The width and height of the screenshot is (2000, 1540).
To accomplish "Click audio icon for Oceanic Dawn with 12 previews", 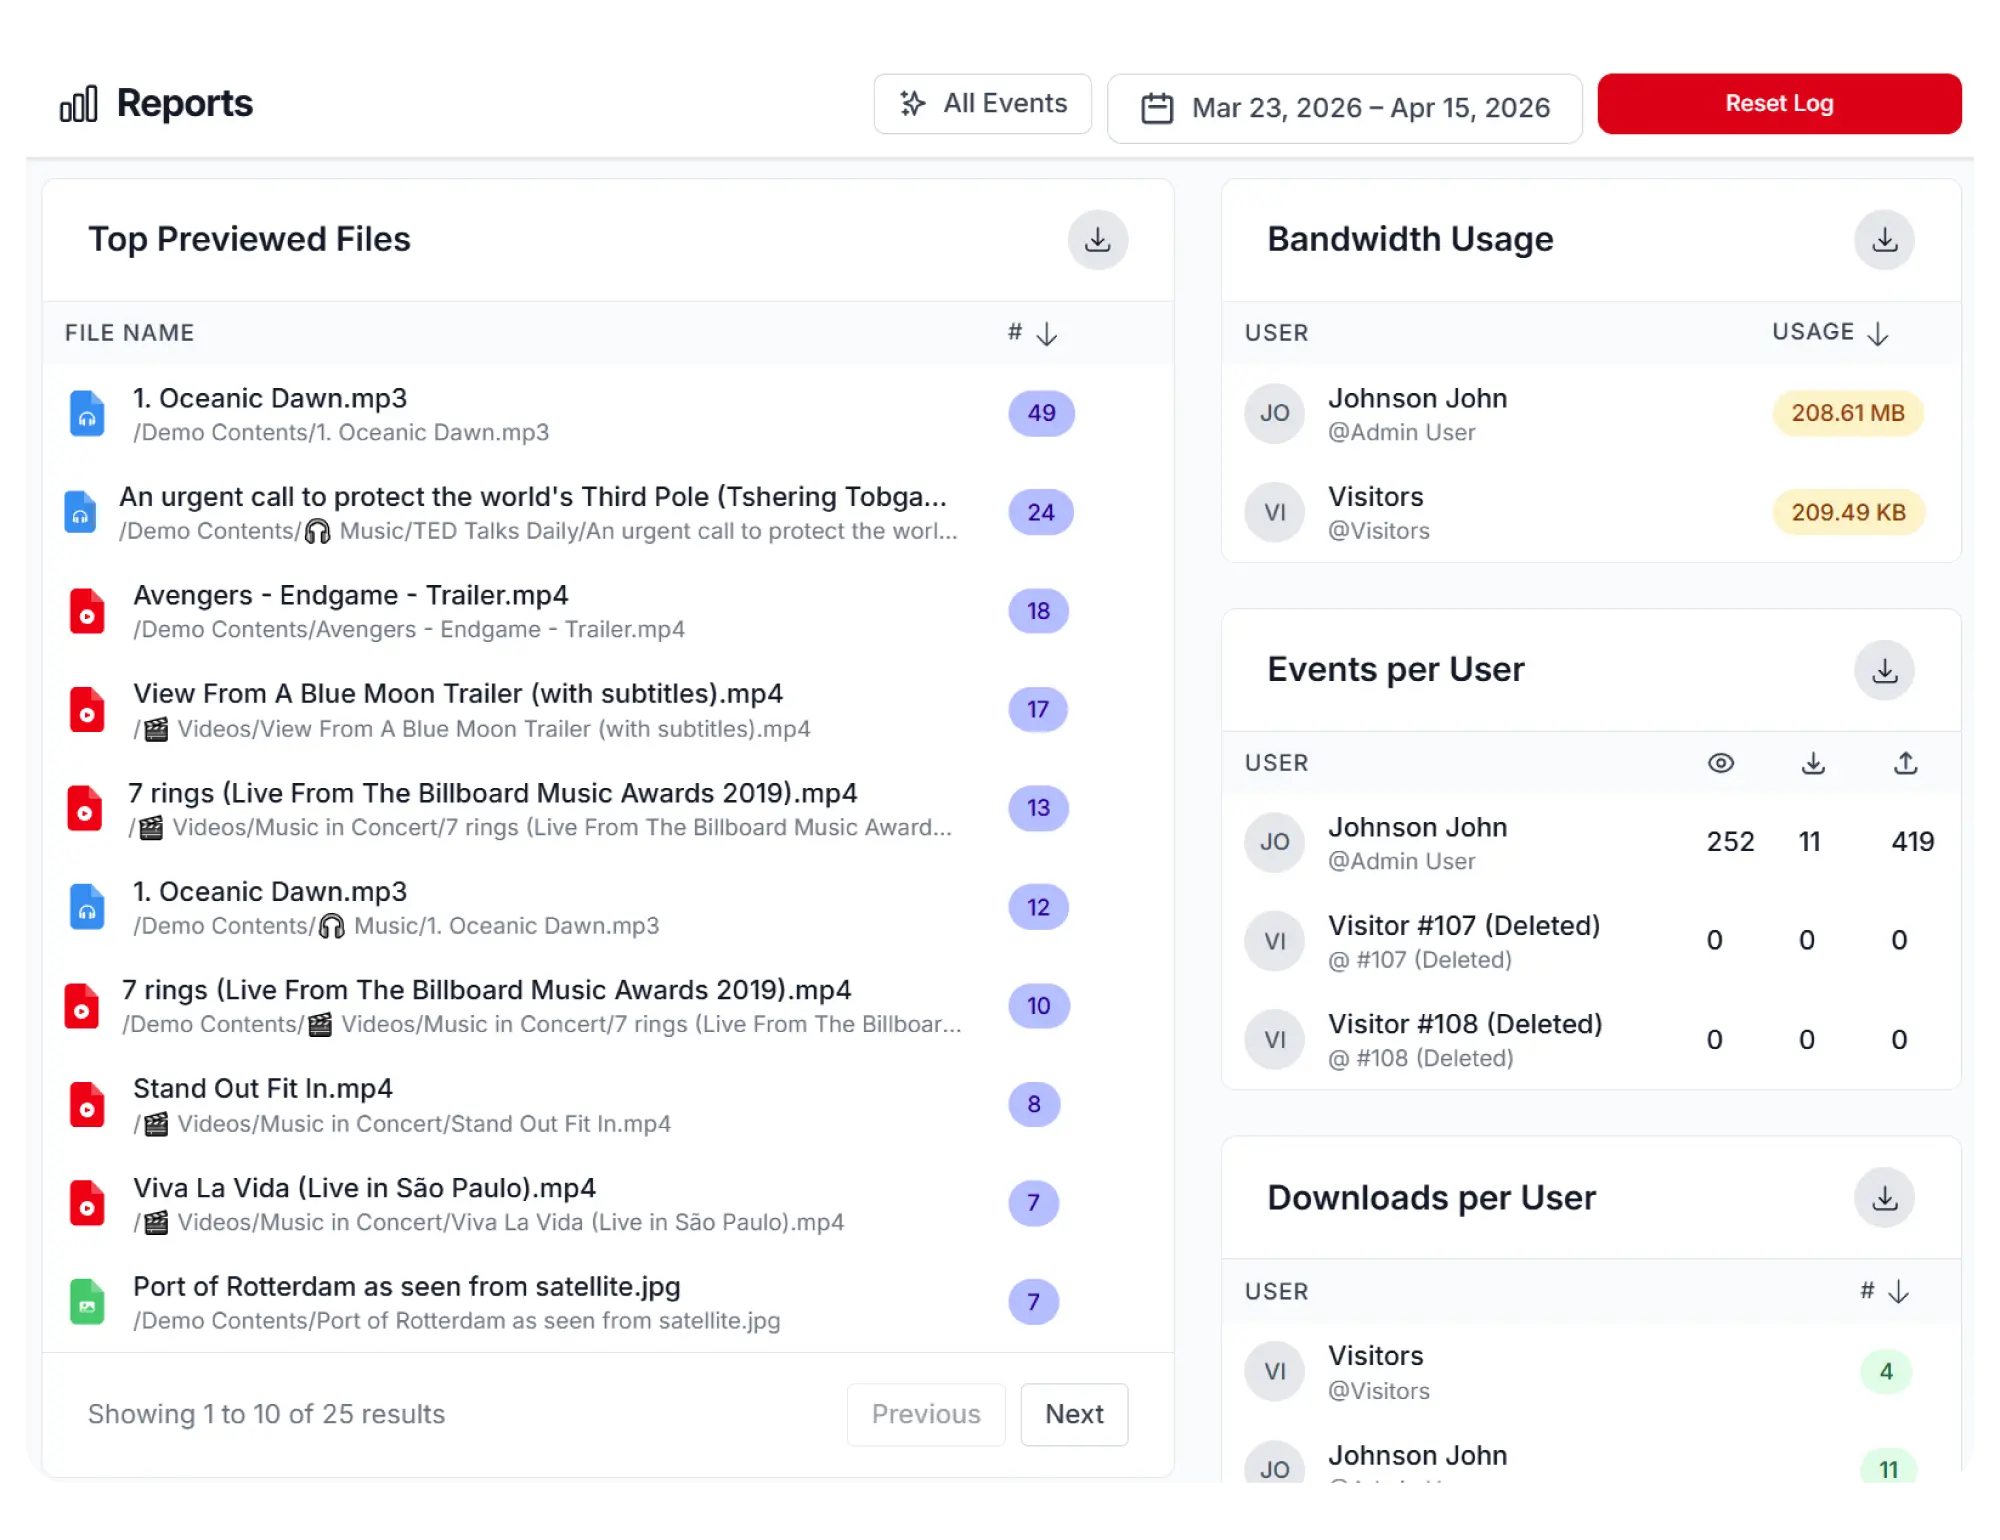I will (x=87, y=907).
